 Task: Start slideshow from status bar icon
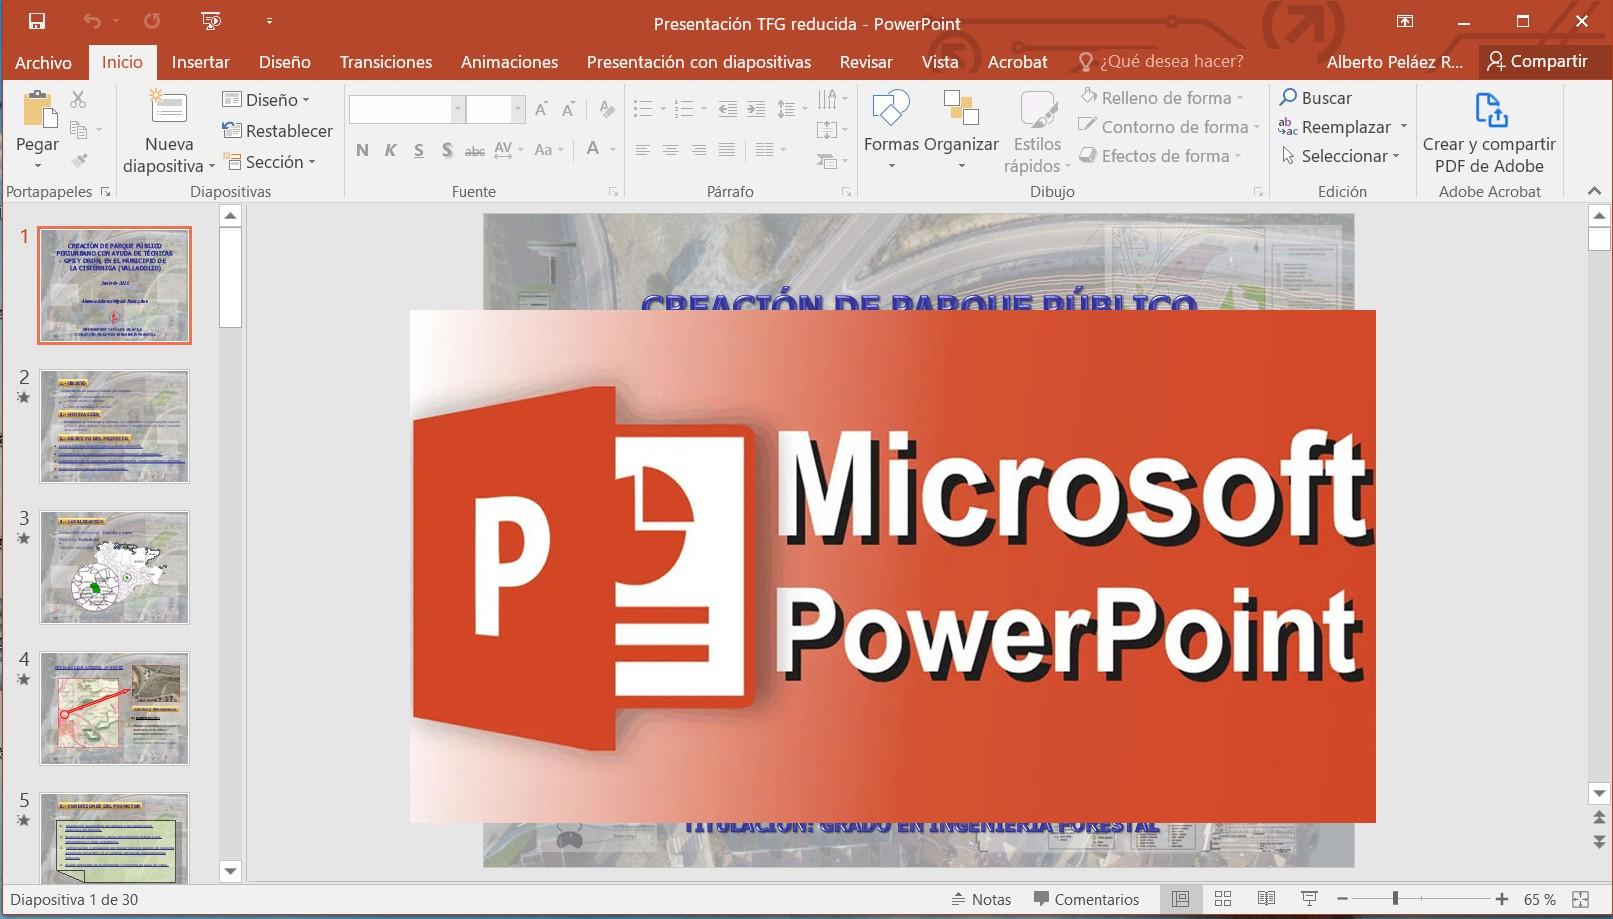coord(1309,899)
